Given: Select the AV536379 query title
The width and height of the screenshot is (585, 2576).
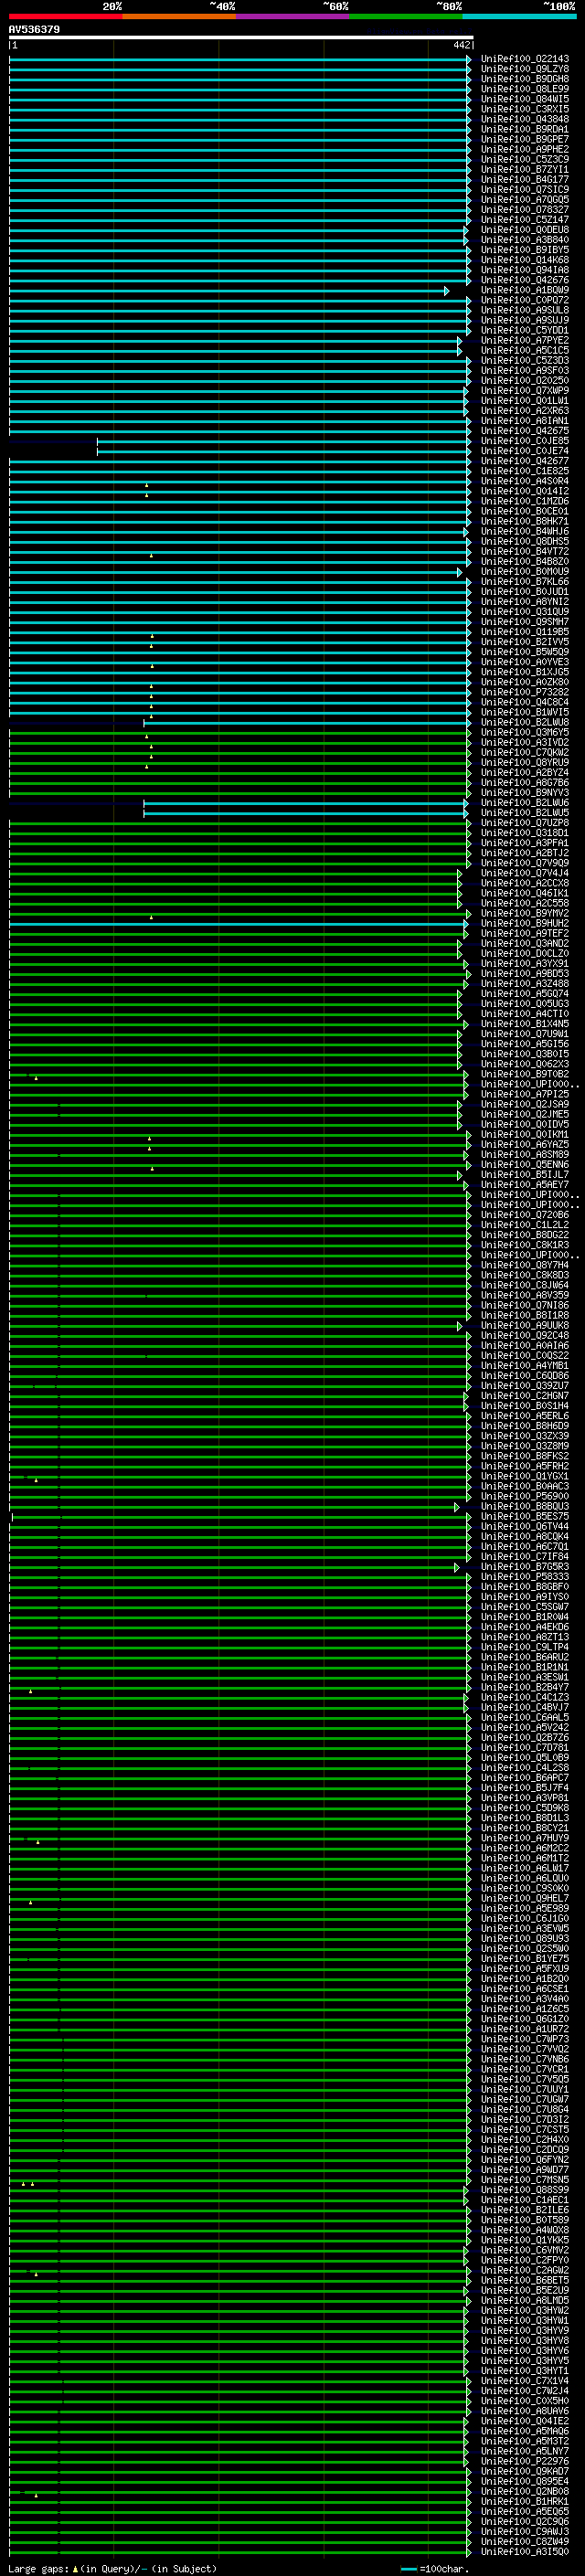Looking at the screenshot, I should [x=34, y=30].
